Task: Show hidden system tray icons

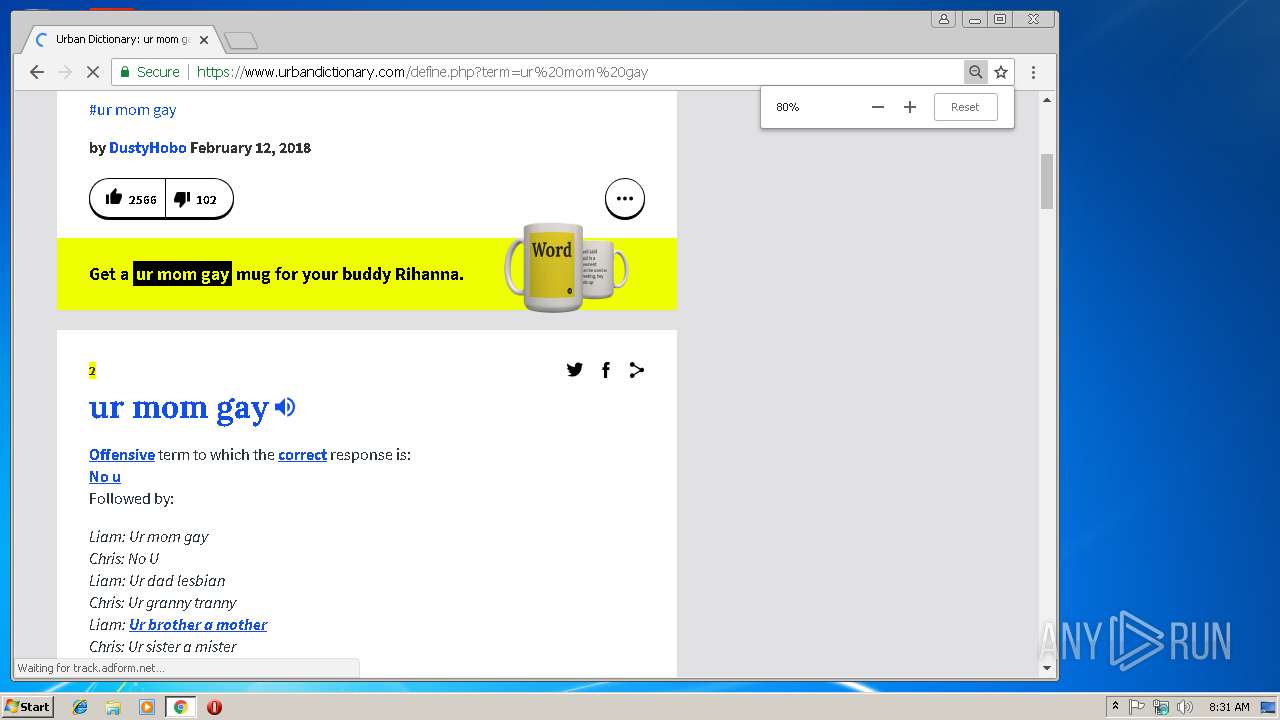Action: pos(1115,707)
